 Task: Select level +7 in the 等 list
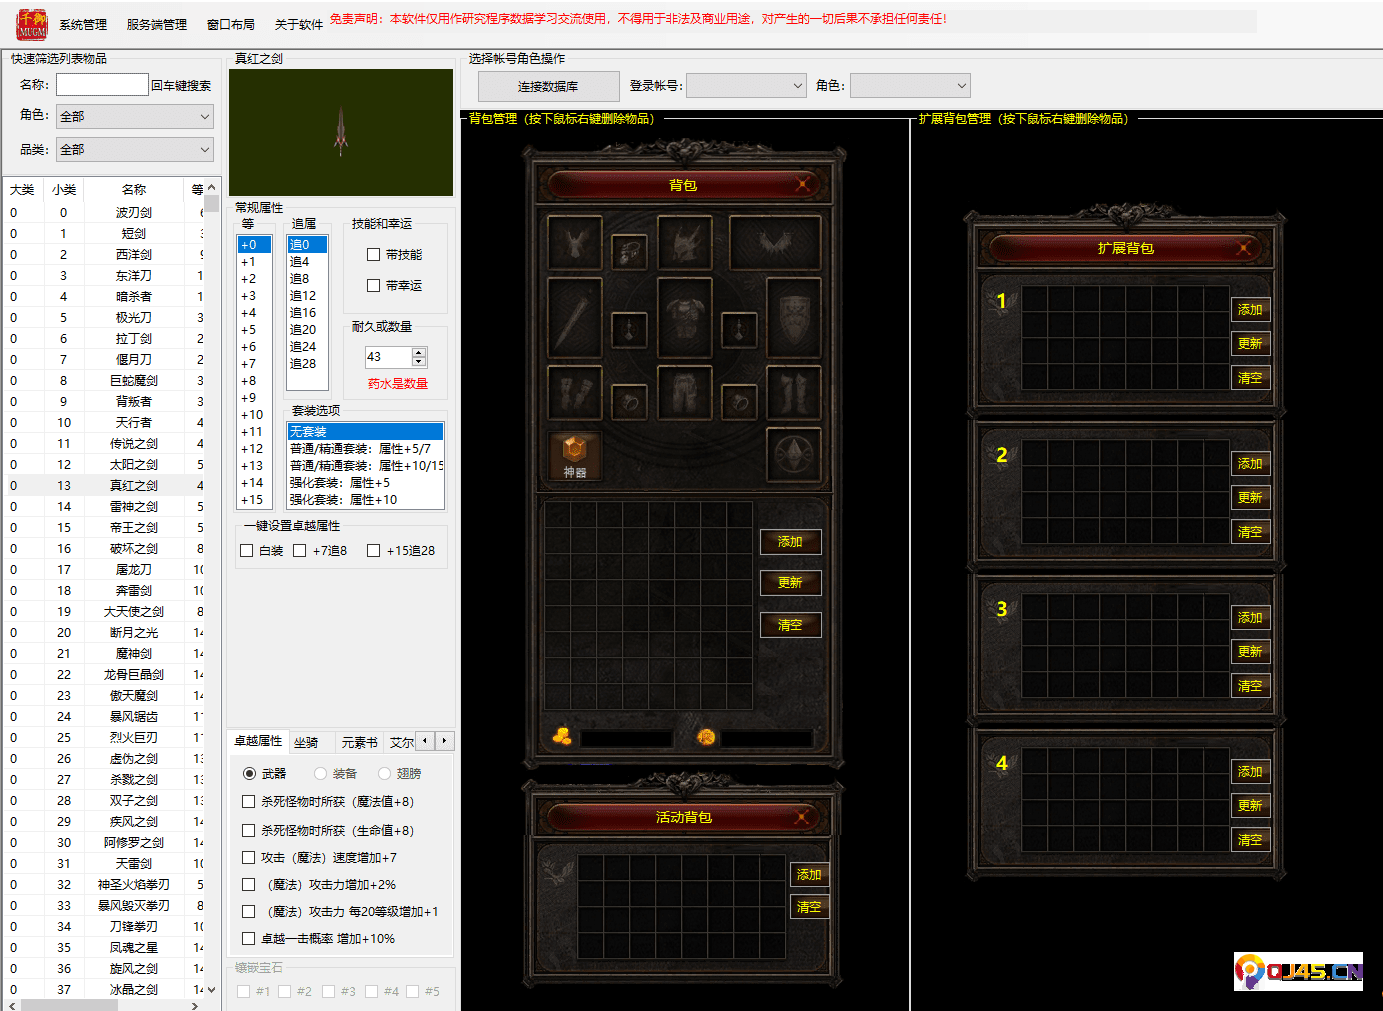[x=254, y=364]
